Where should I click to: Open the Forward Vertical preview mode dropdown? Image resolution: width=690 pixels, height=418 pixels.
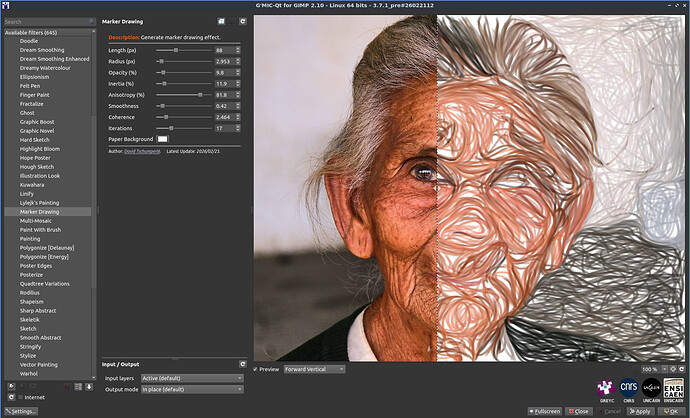pyautogui.click(x=314, y=369)
